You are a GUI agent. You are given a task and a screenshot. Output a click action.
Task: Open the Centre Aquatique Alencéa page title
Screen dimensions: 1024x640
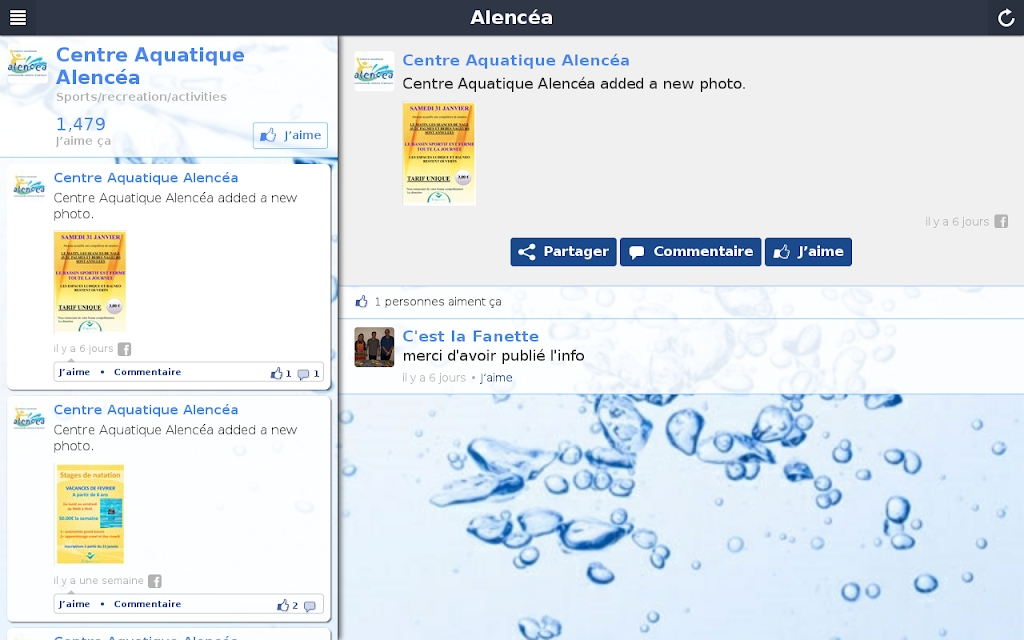[150, 66]
